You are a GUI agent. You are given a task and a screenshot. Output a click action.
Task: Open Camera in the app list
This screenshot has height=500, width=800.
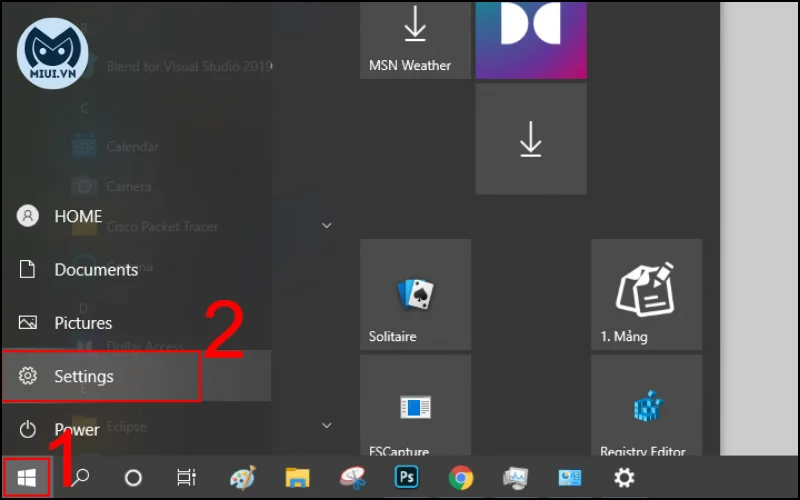(x=129, y=187)
